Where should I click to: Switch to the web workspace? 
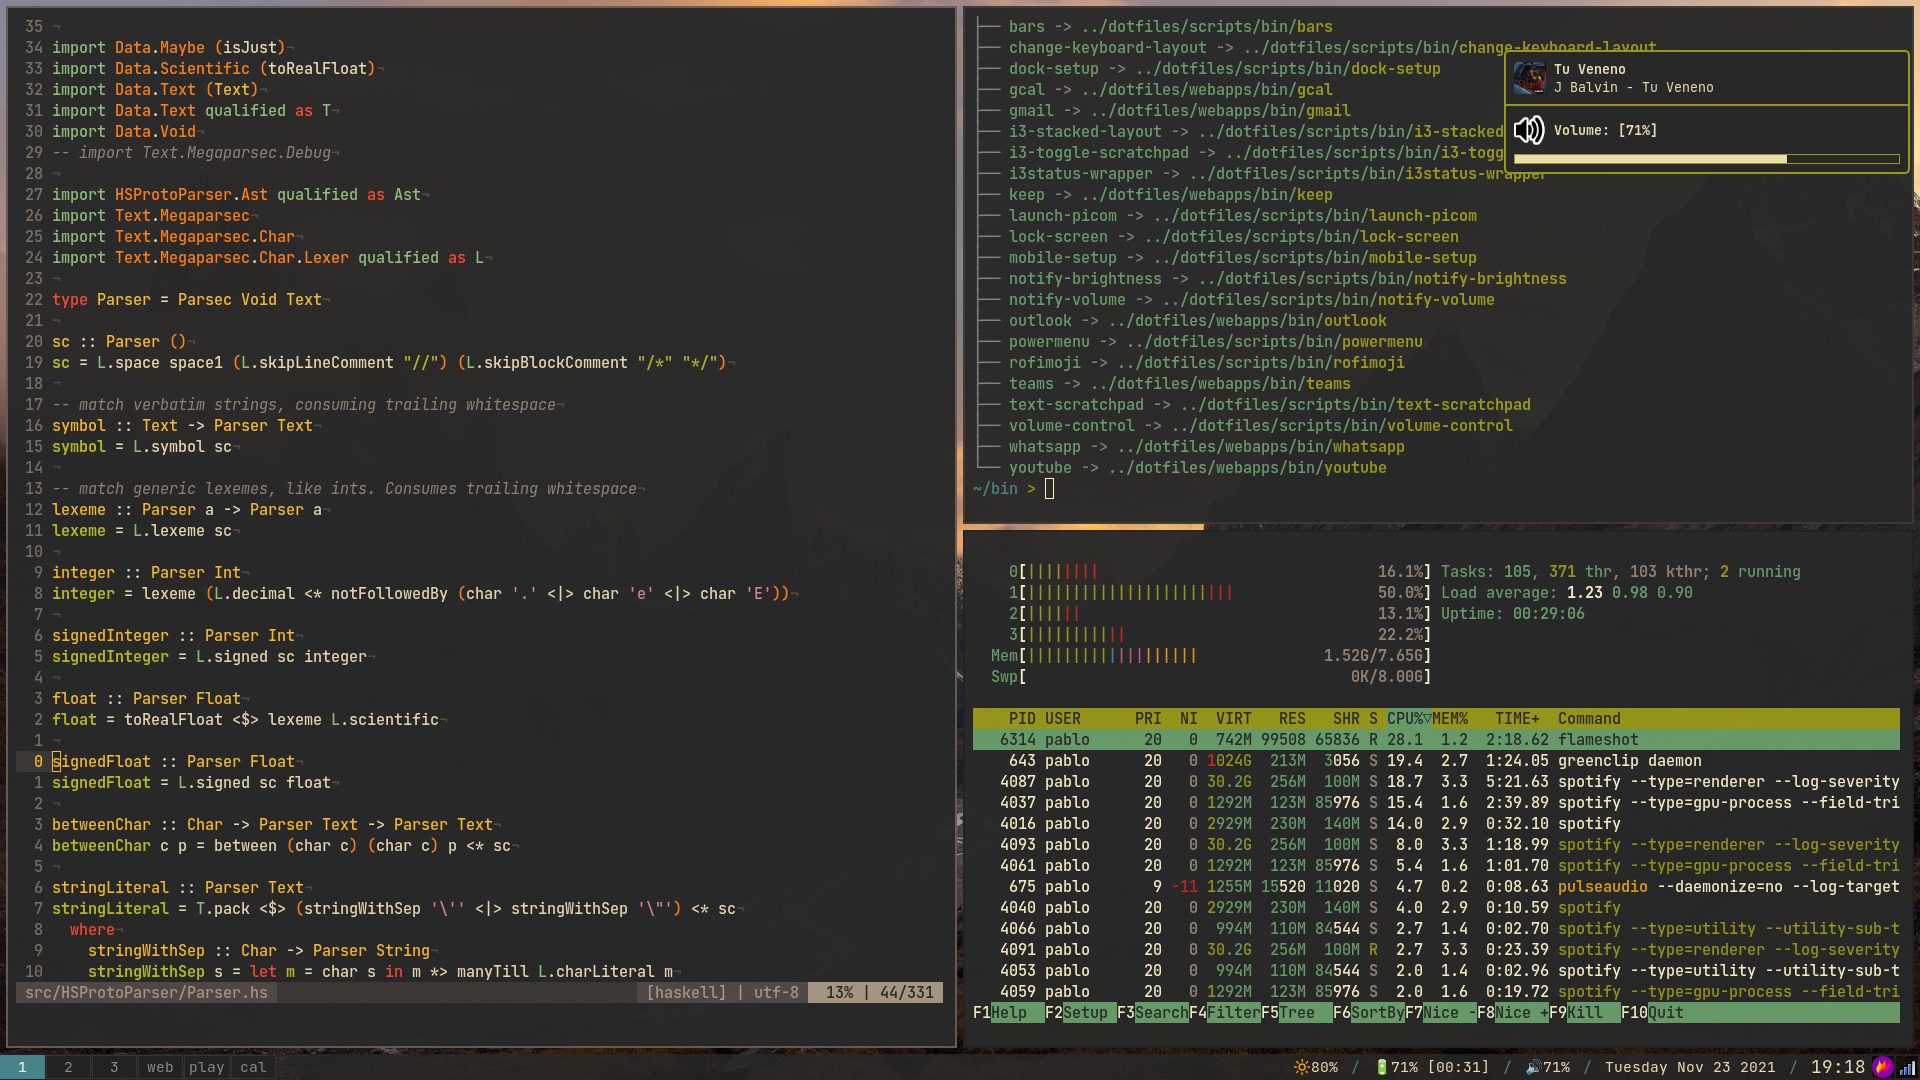(160, 1067)
